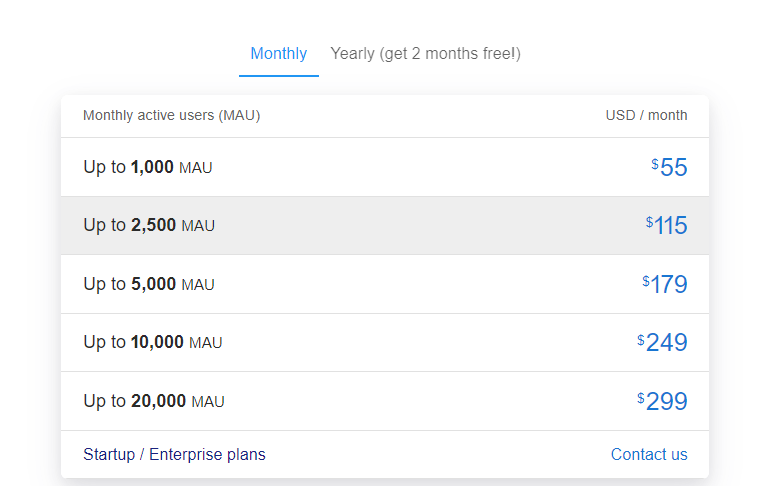Switch to the Monthly pricing tab

tap(278, 54)
